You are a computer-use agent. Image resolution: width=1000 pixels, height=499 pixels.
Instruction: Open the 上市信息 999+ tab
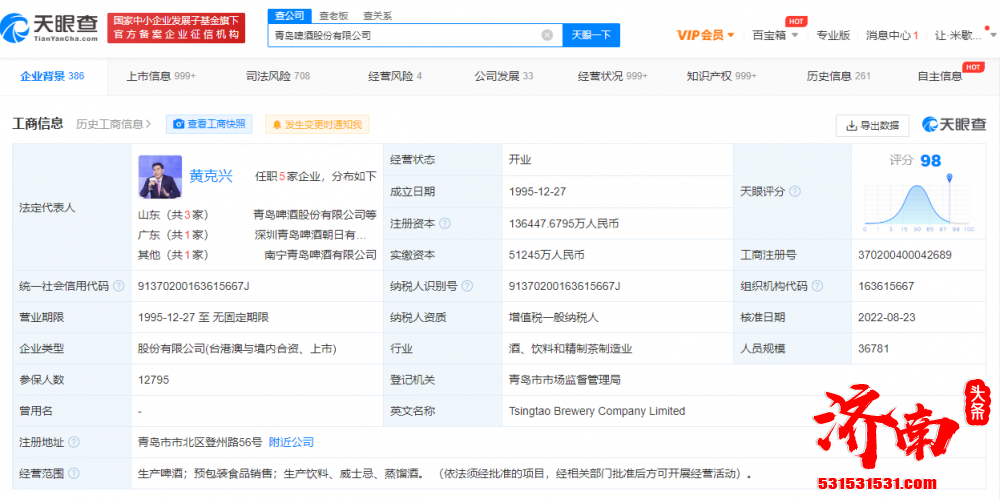point(161,76)
